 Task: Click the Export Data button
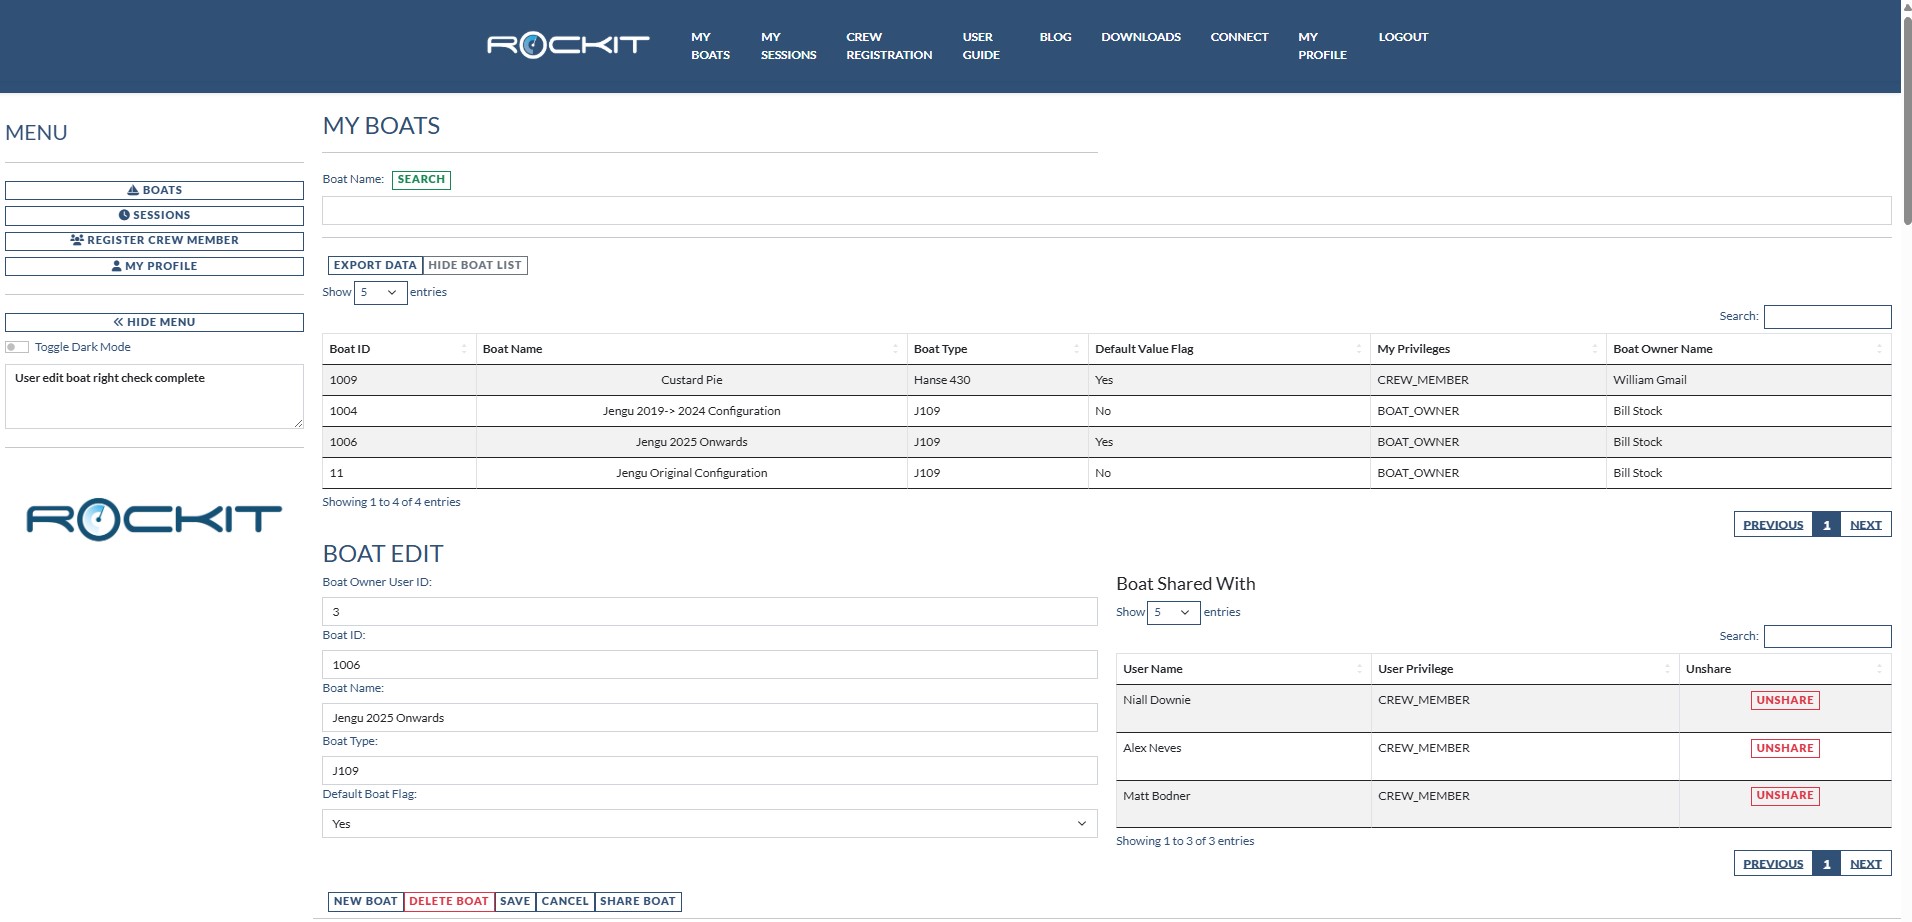click(374, 265)
